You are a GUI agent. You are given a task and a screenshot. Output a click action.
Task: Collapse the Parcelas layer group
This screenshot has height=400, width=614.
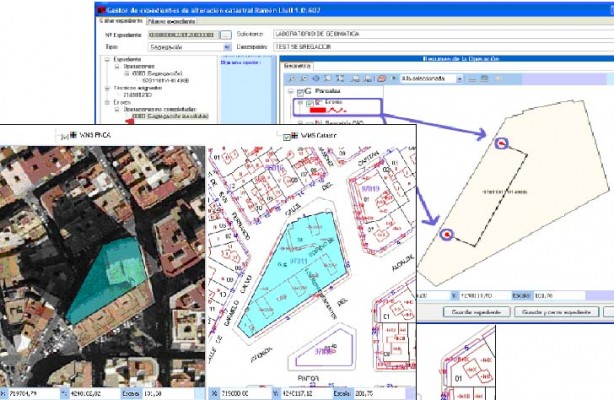click(x=291, y=91)
